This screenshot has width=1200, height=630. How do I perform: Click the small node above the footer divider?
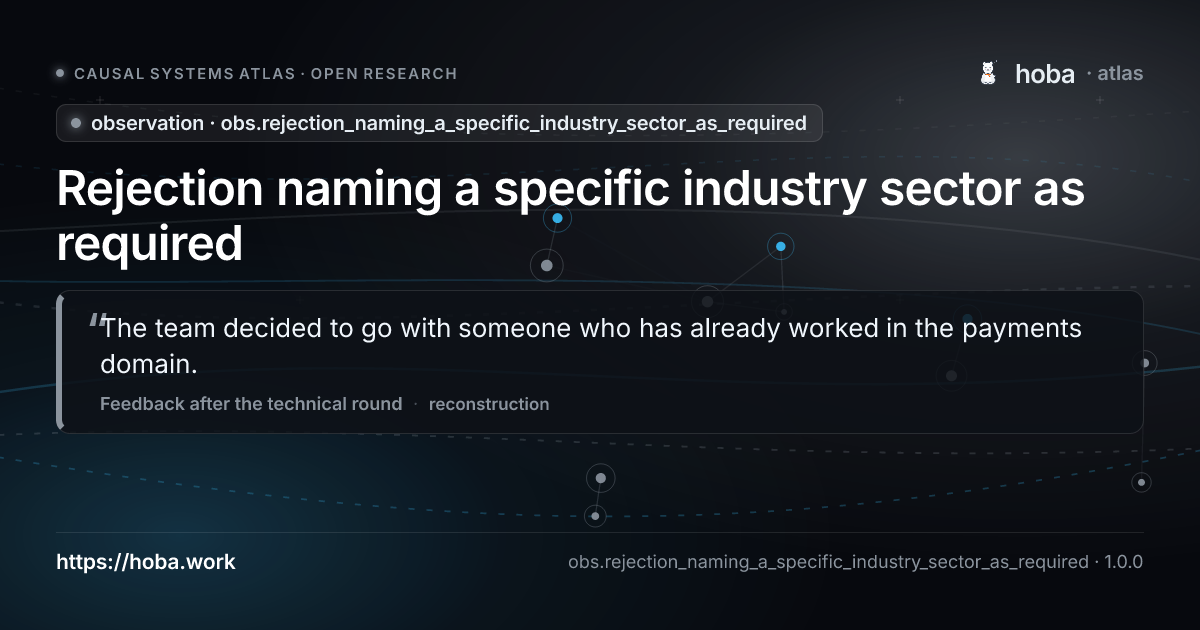[x=595, y=516]
